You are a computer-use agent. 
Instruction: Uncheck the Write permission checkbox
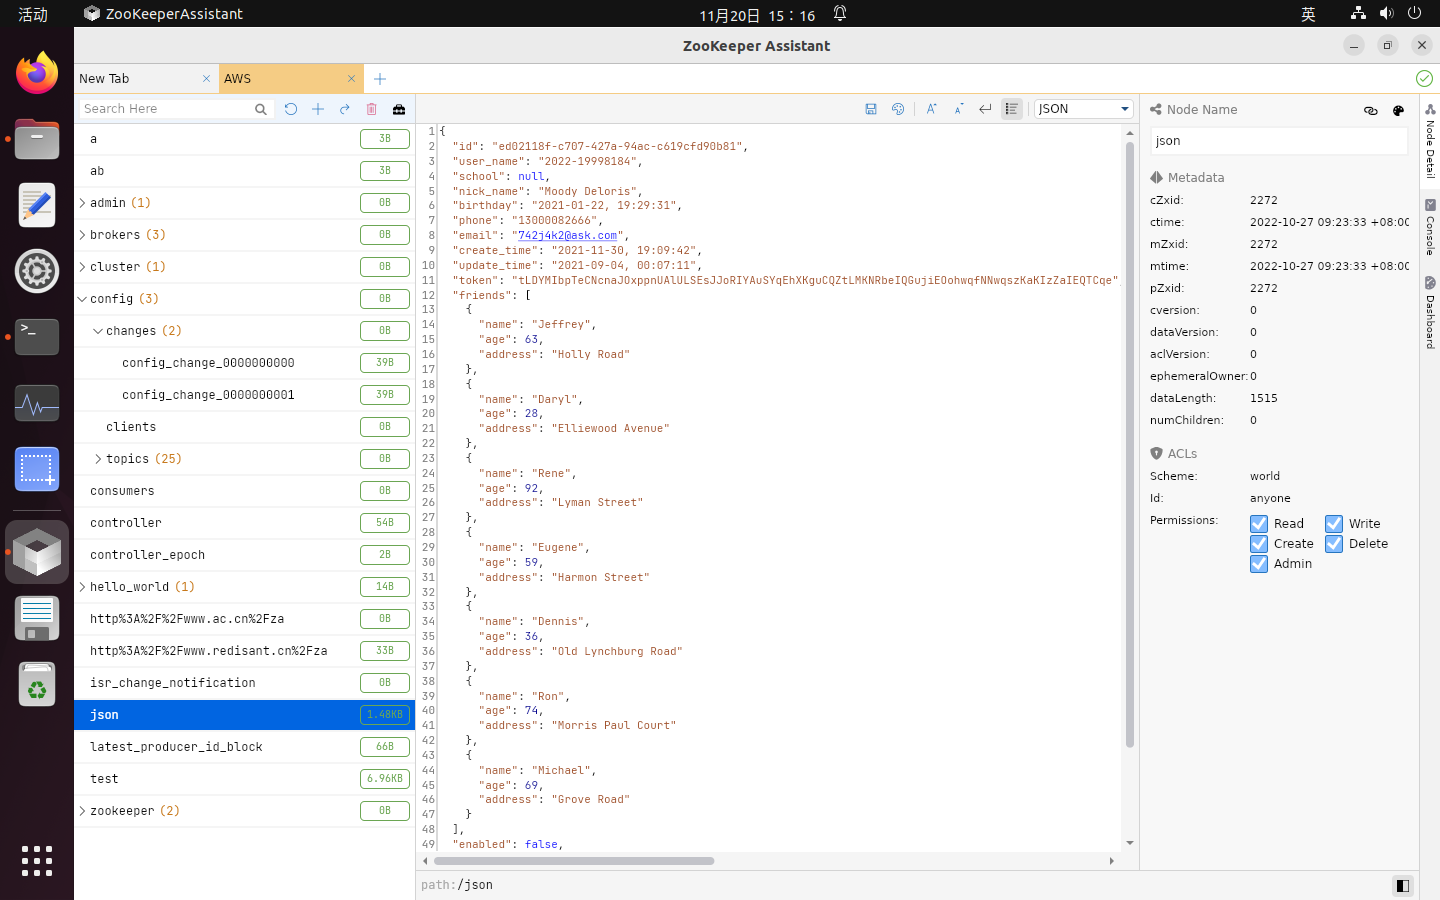point(1334,524)
